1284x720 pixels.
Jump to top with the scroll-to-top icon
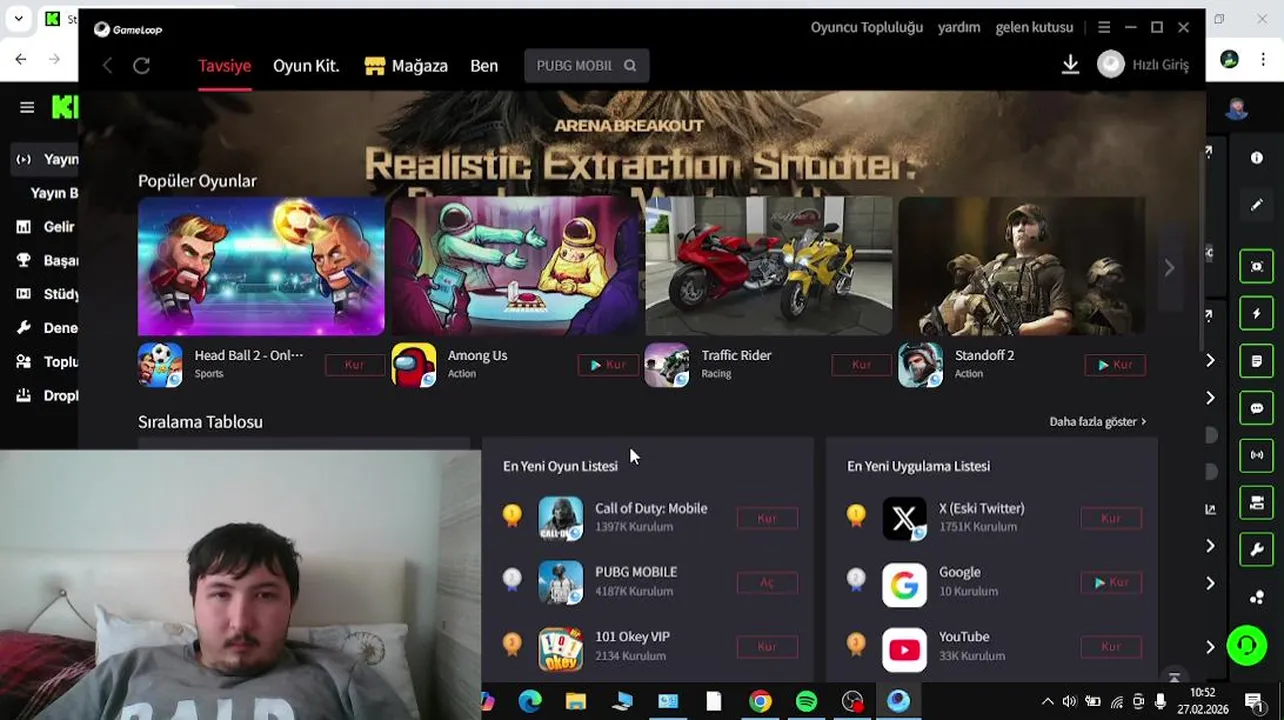click(x=1174, y=677)
